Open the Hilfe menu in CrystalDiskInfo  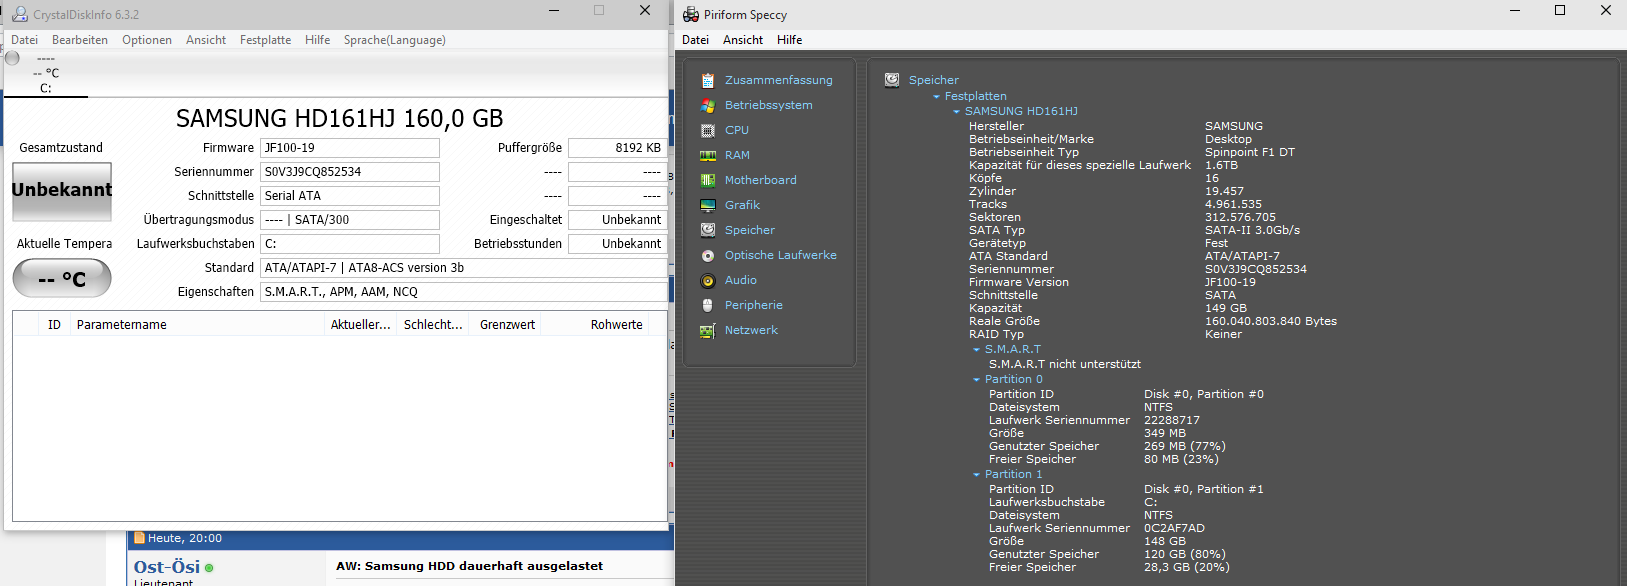click(318, 40)
